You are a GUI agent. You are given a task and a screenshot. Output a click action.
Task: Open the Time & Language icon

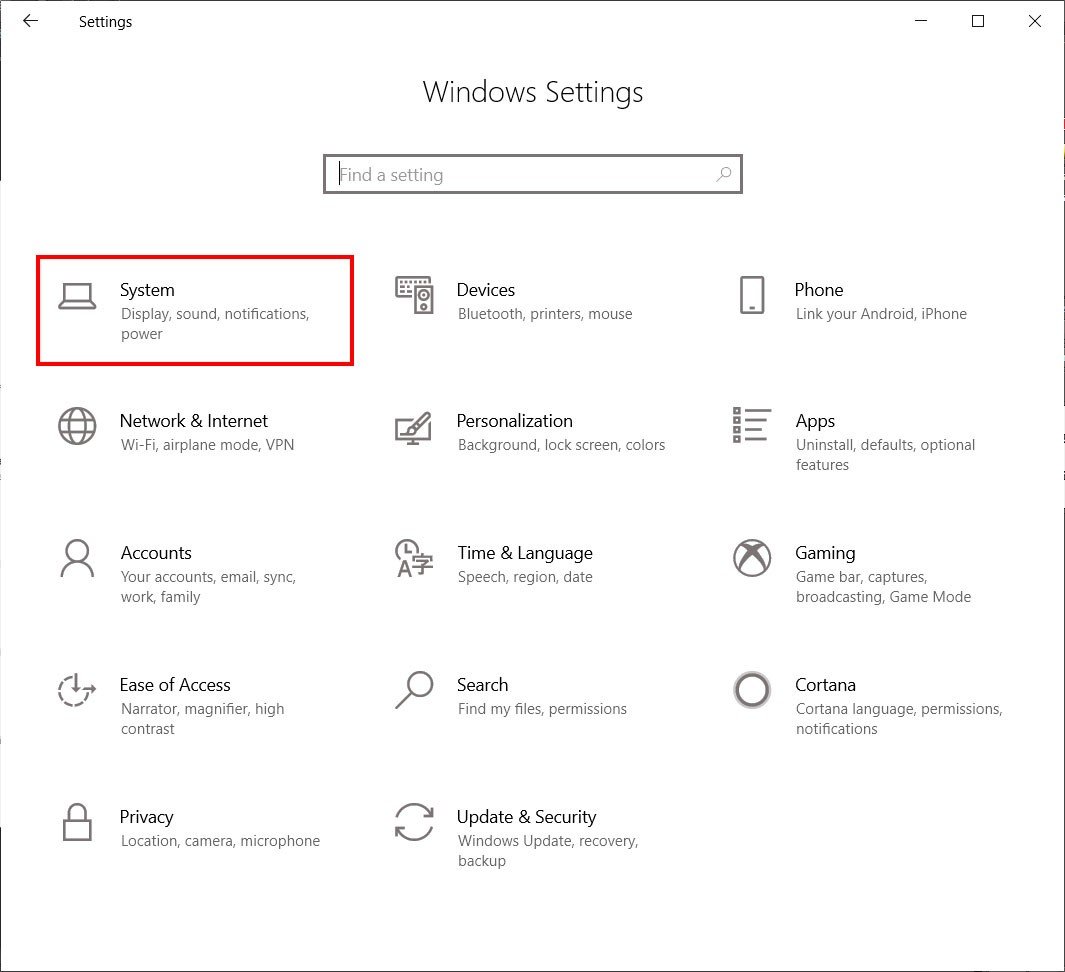coord(414,558)
